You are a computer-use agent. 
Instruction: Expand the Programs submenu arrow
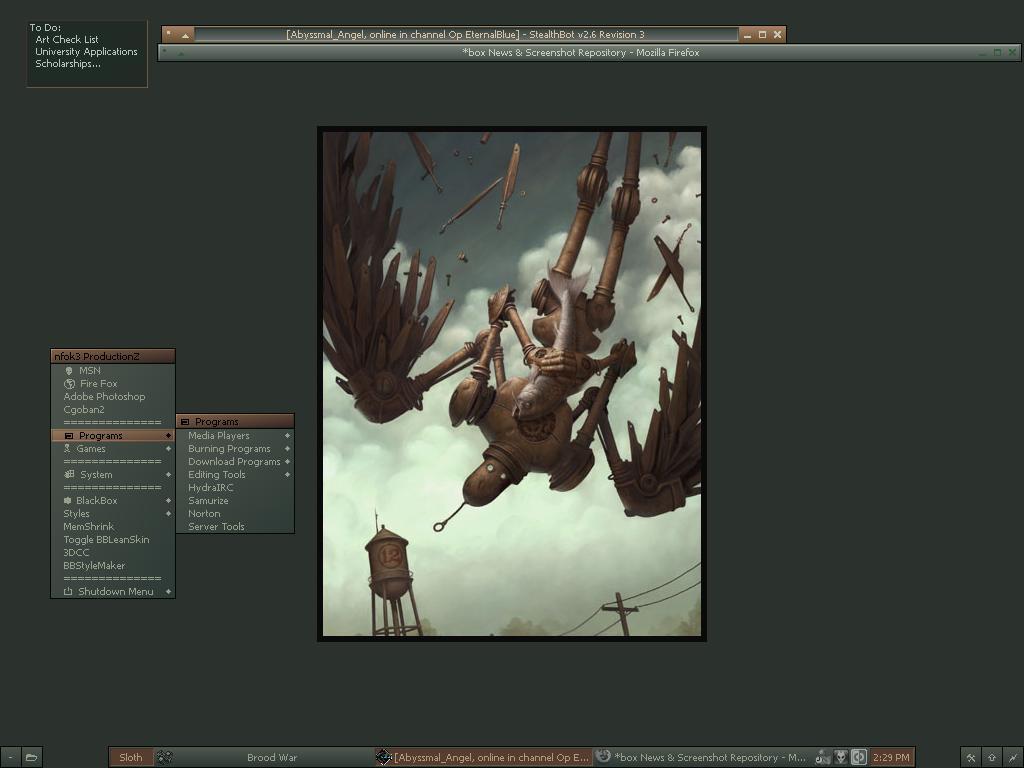click(x=168, y=436)
